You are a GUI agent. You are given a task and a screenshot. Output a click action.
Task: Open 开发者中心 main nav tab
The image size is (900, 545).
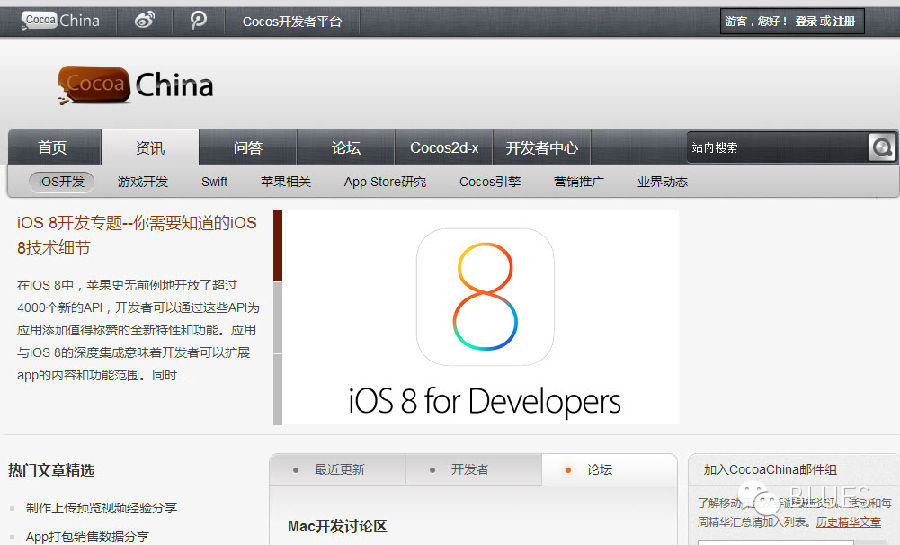pos(542,147)
